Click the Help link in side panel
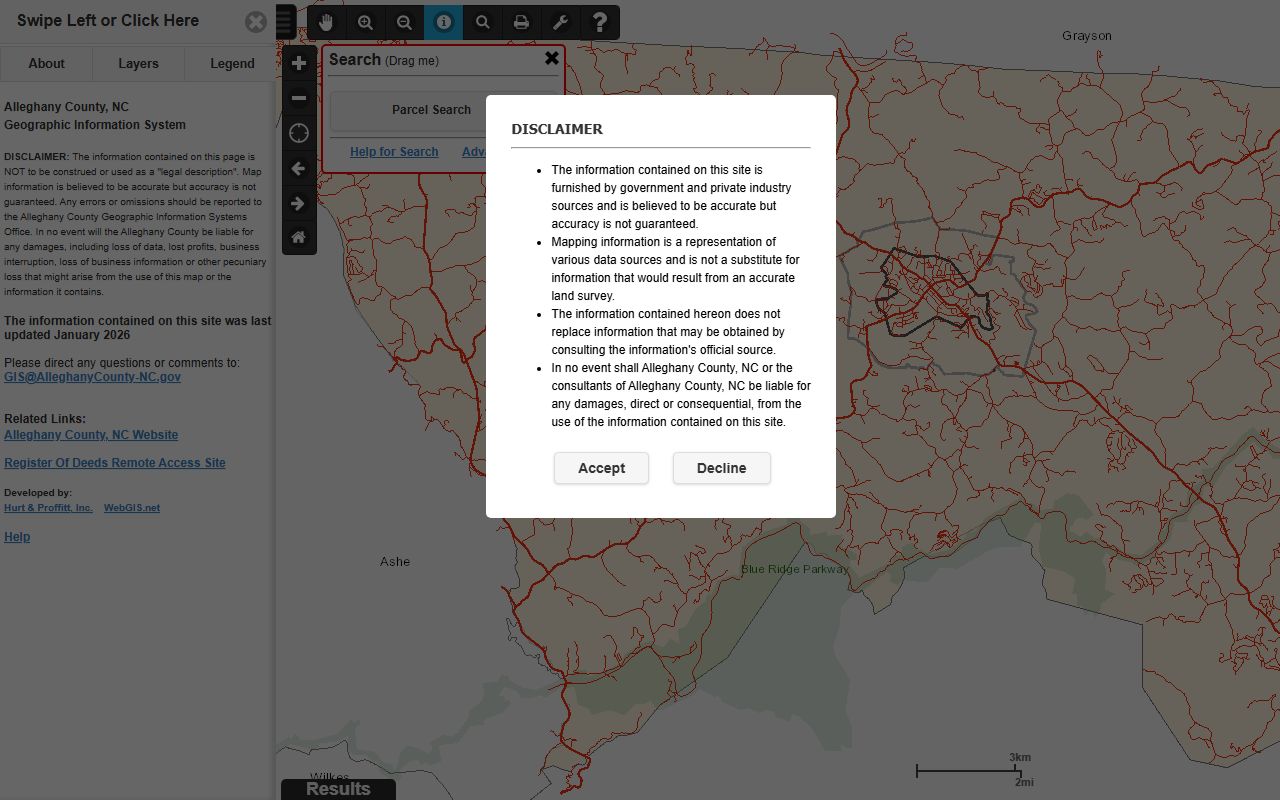Image resolution: width=1280 pixels, height=800 pixels. point(17,537)
